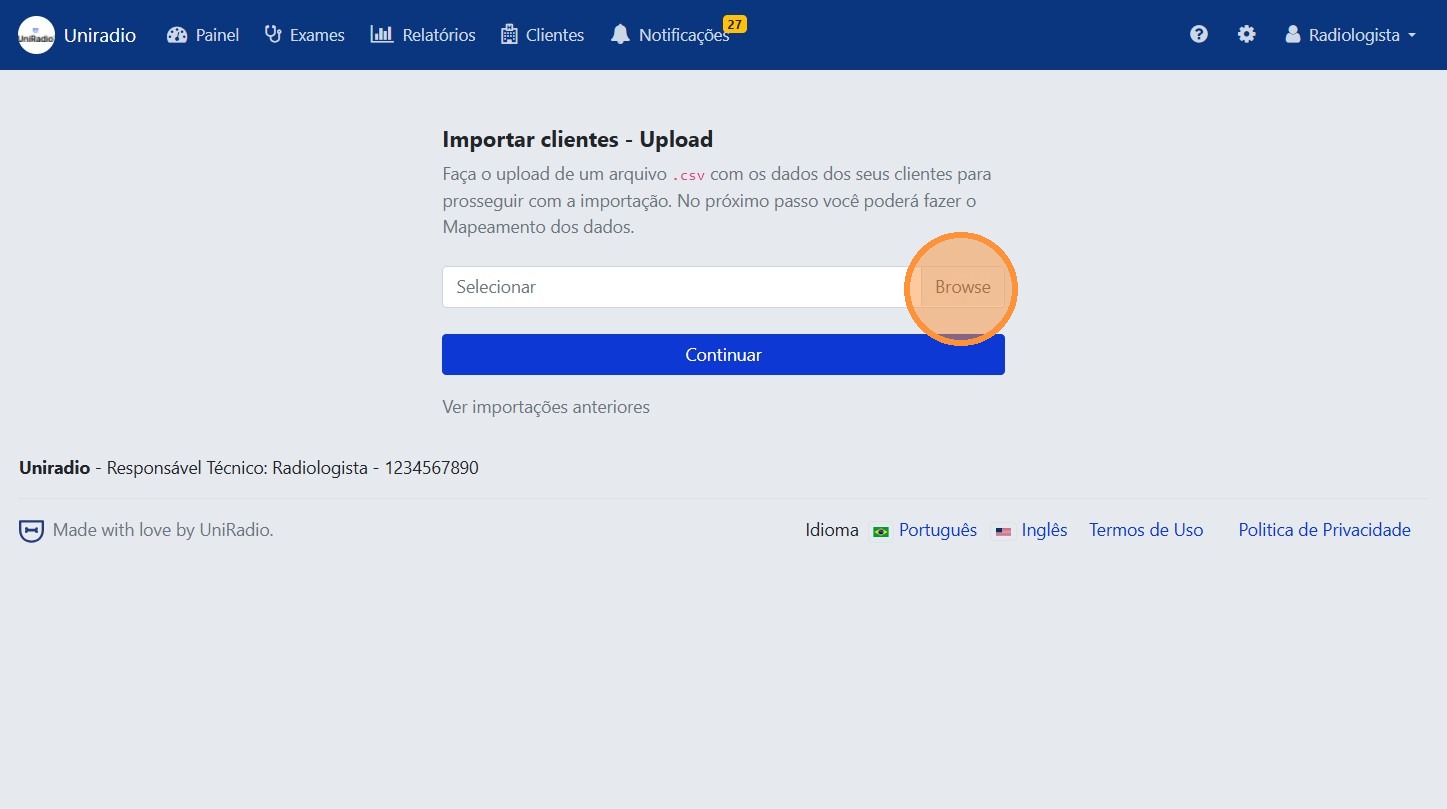Open the Termos de Uso page
Screen dimensions: 1447x809
coord(1146,530)
